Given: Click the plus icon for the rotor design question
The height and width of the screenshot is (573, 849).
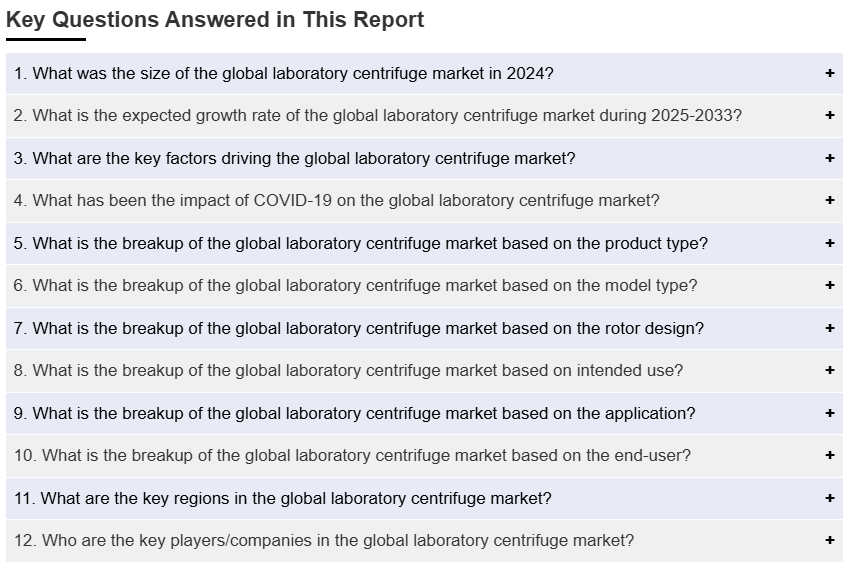Looking at the screenshot, I should click(x=830, y=328).
